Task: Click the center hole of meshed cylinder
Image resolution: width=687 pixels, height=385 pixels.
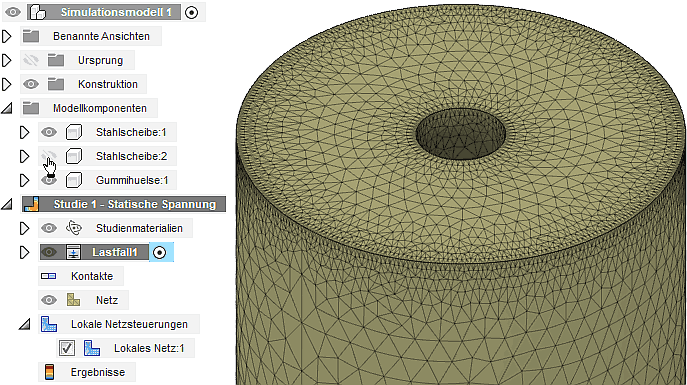Action: [x=460, y=134]
